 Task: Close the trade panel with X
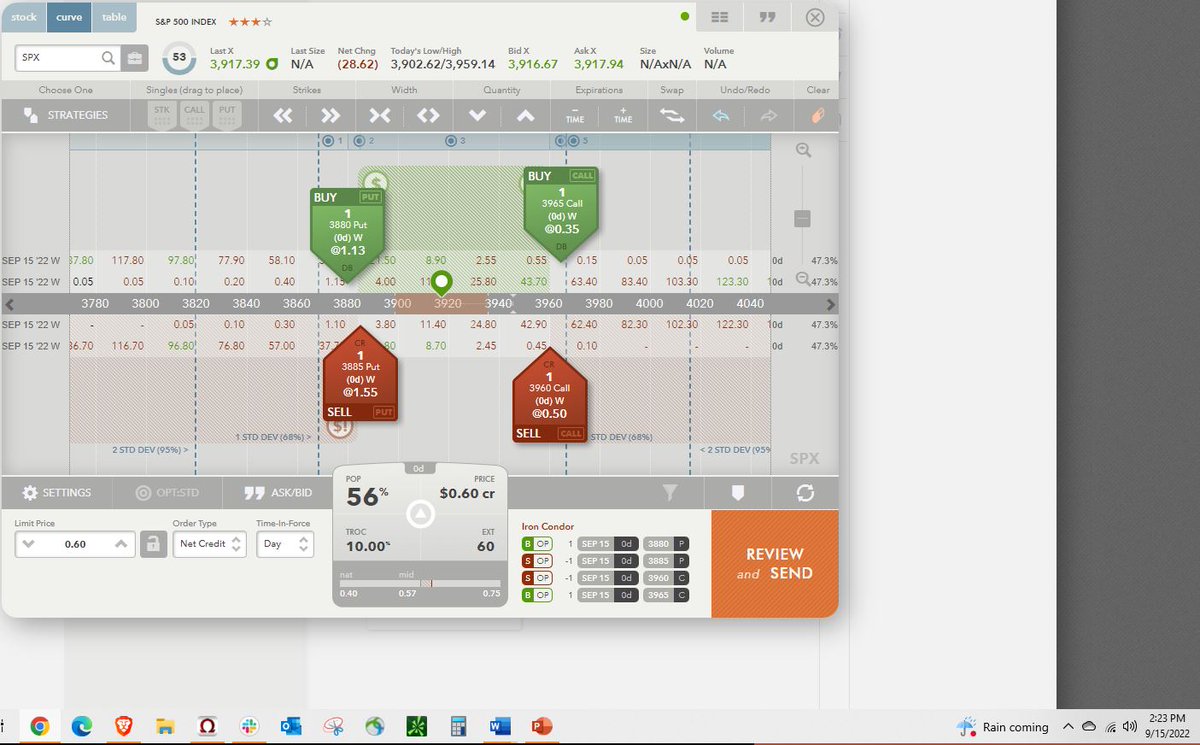(x=815, y=17)
